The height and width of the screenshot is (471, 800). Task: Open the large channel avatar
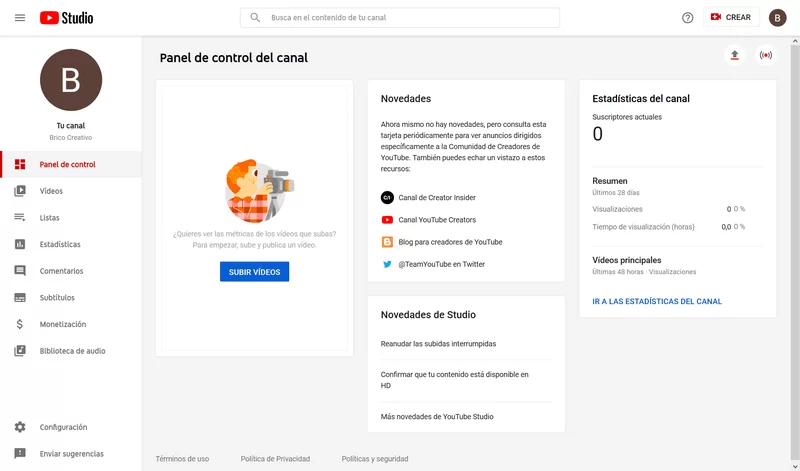tap(71, 80)
